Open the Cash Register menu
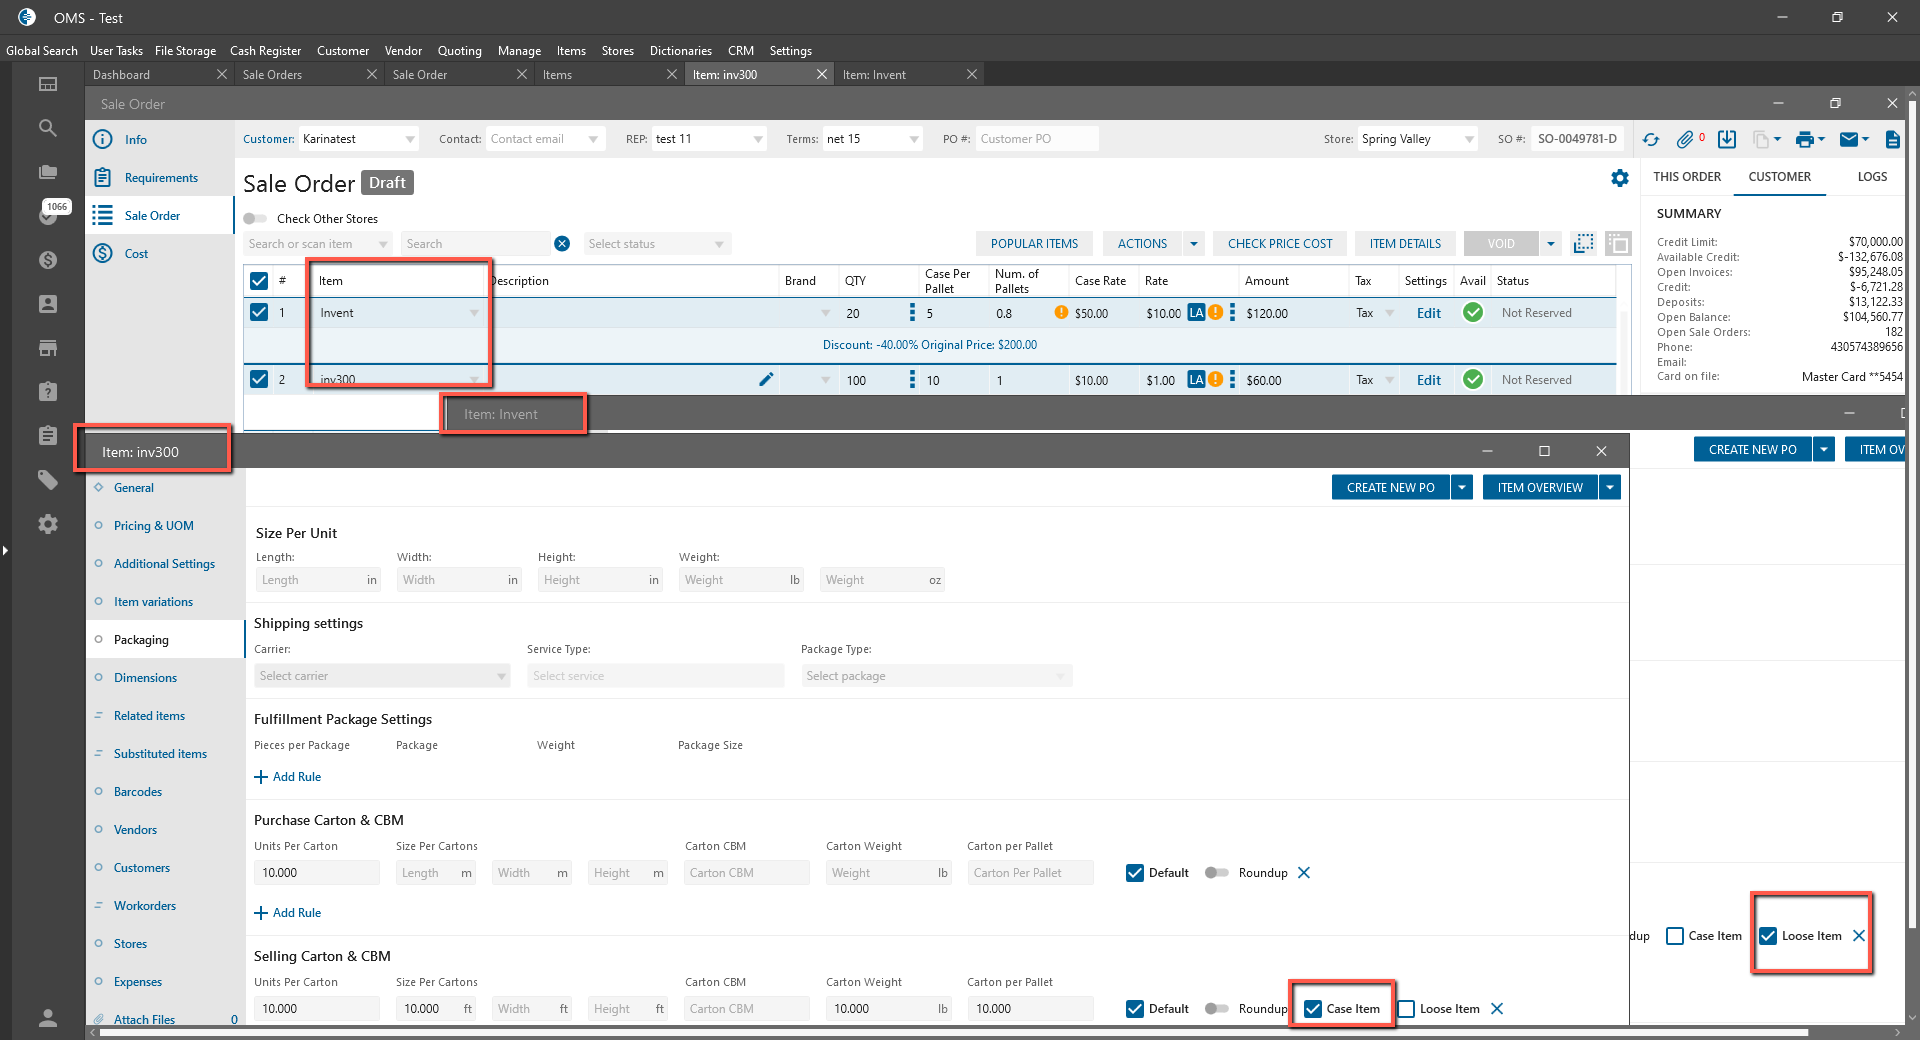This screenshot has height=1040, width=1920. click(x=265, y=51)
